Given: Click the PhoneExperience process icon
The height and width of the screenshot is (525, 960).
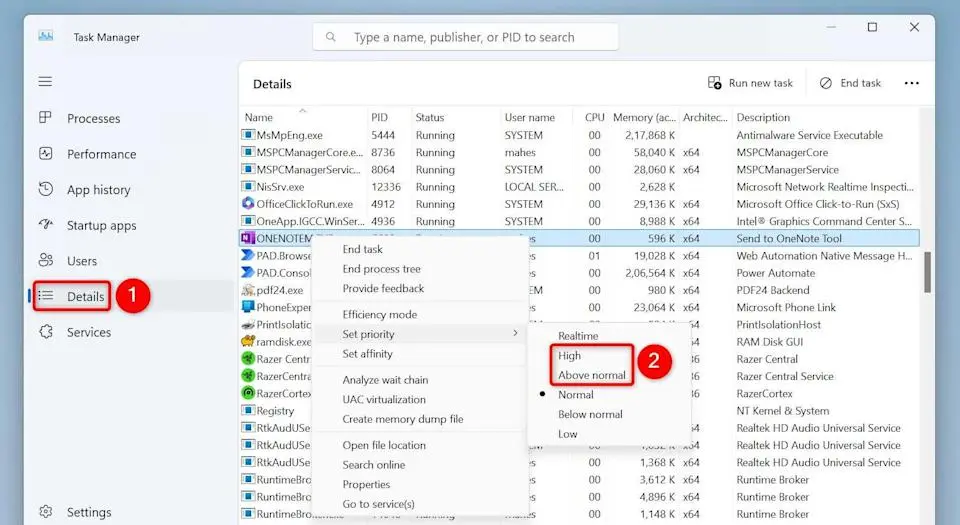Looking at the screenshot, I should [x=248, y=307].
